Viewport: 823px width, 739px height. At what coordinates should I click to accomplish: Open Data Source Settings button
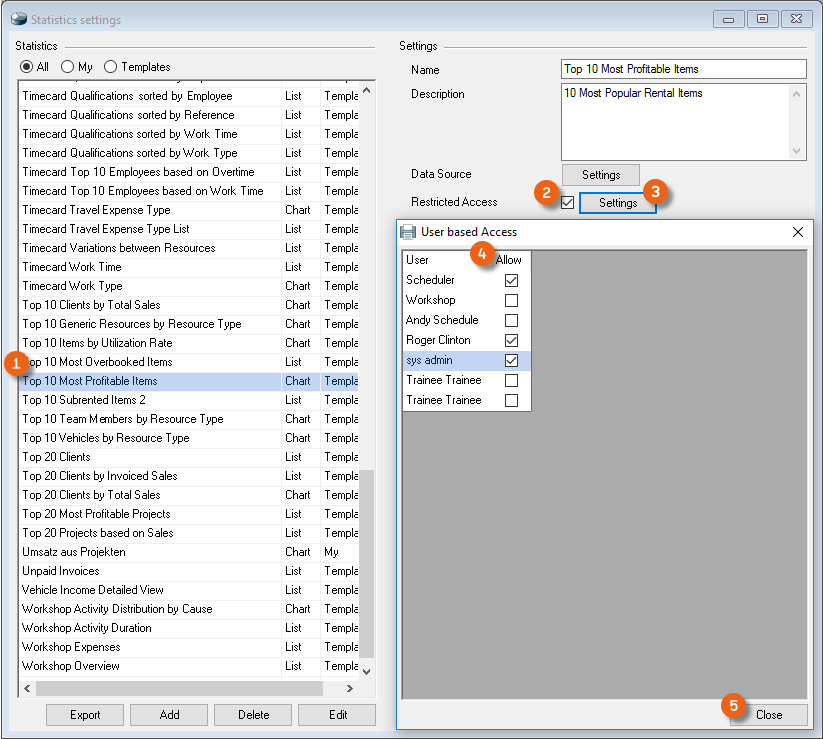601,175
